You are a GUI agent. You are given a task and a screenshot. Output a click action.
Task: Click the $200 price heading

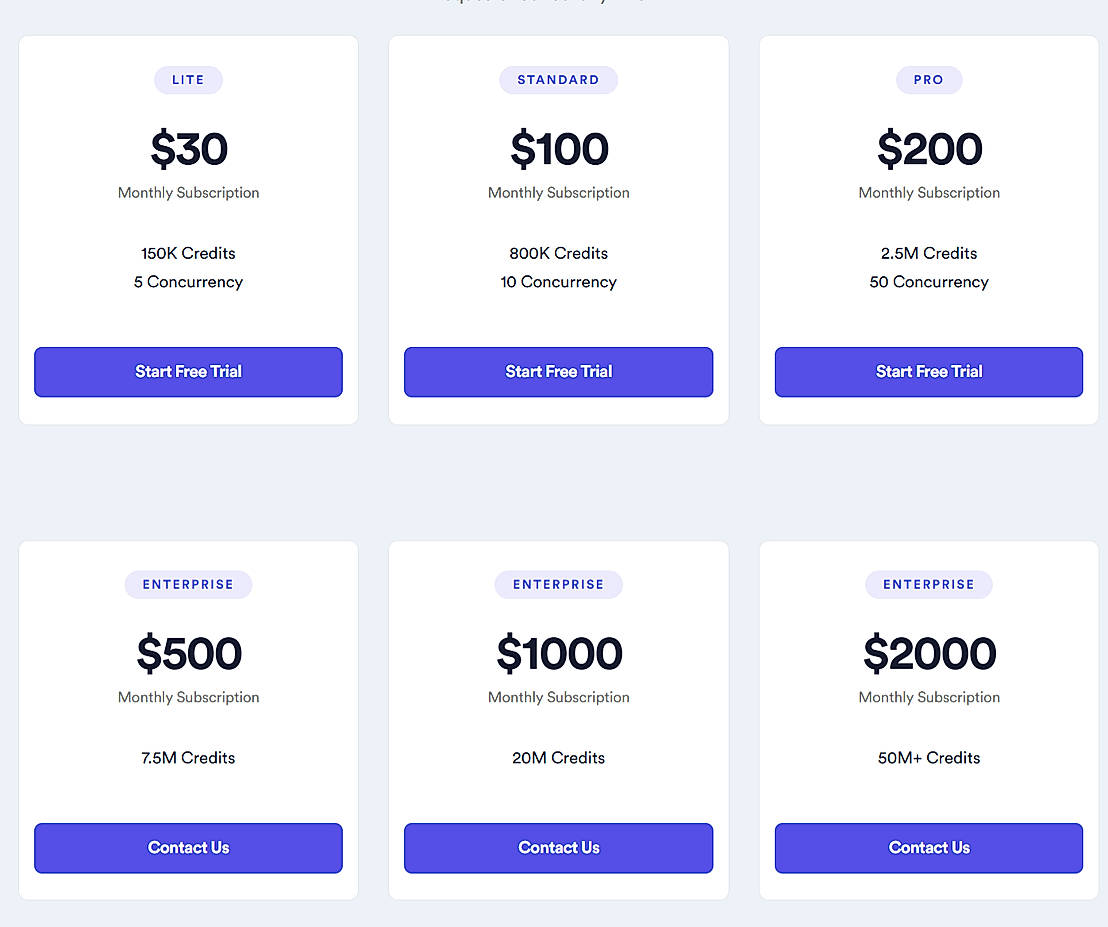tap(929, 149)
